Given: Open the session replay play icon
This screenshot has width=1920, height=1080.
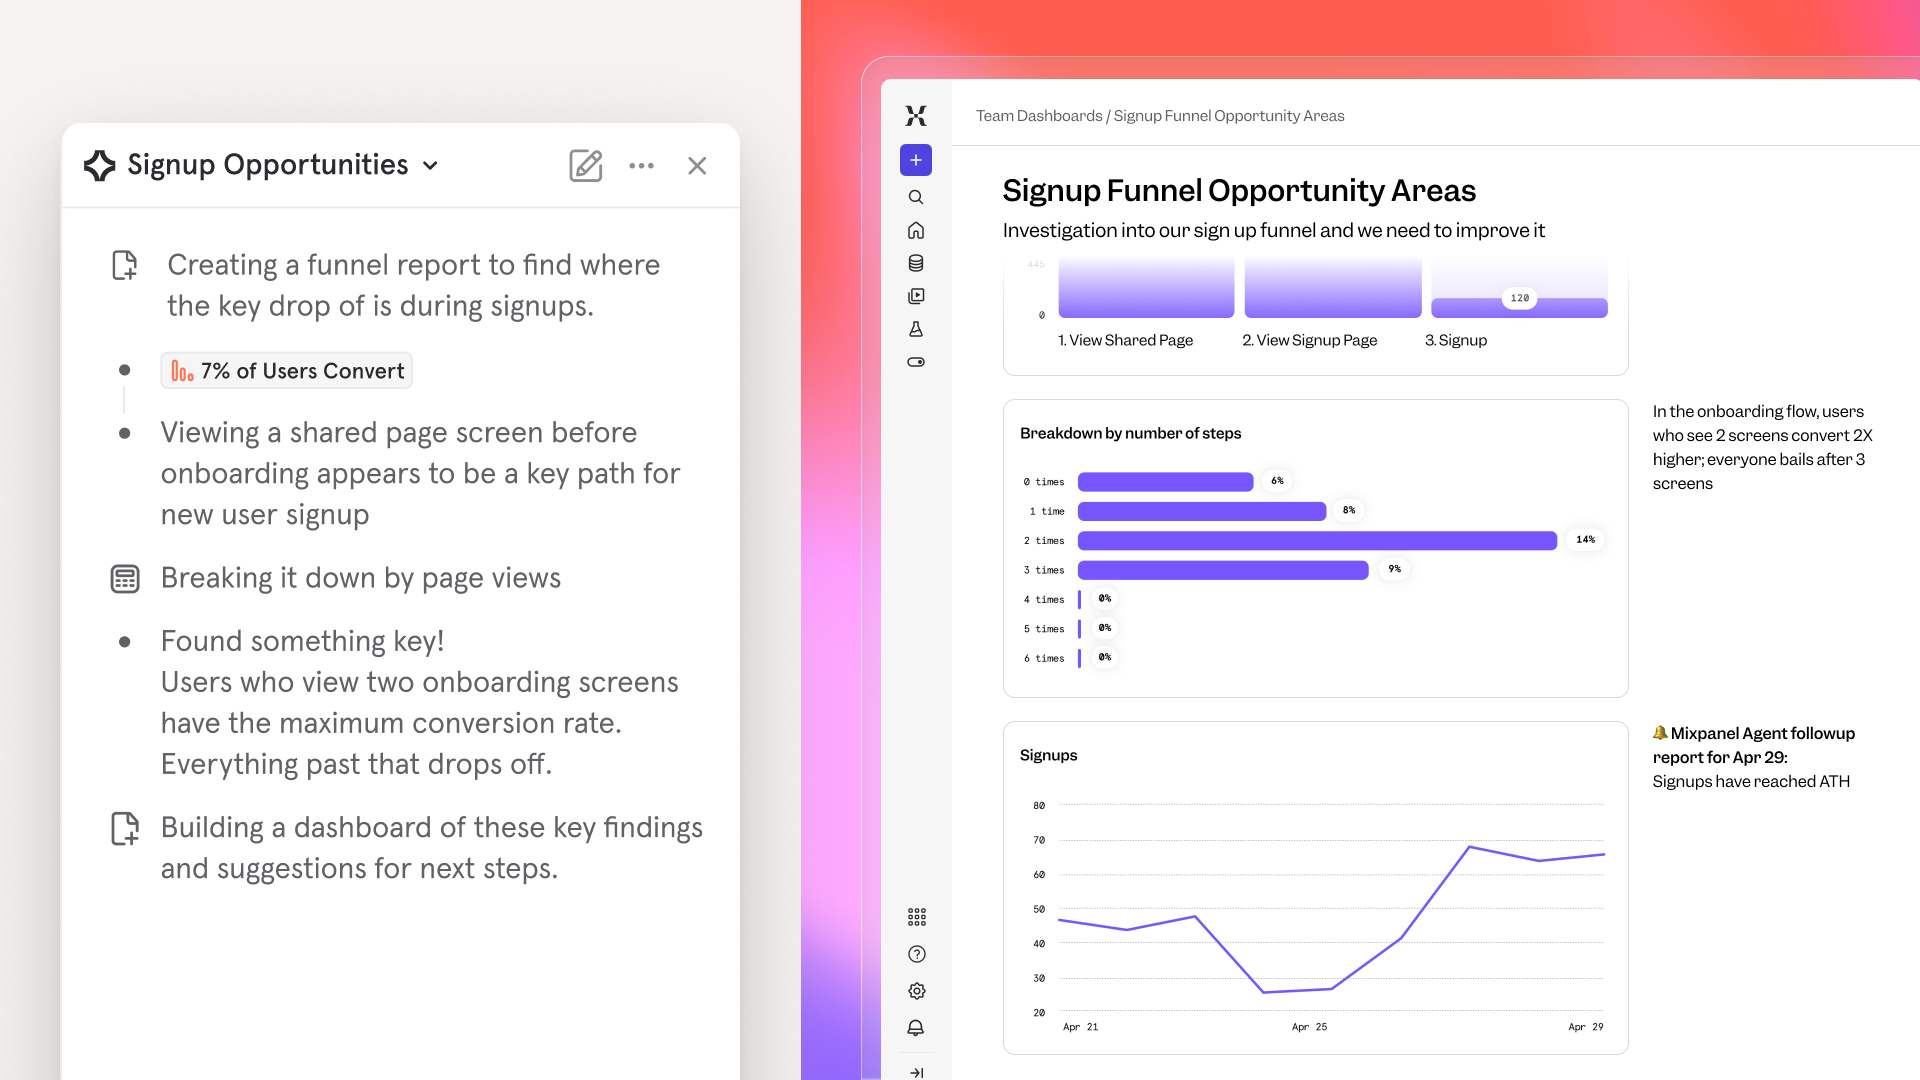Looking at the screenshot, I should coord(916,296).
